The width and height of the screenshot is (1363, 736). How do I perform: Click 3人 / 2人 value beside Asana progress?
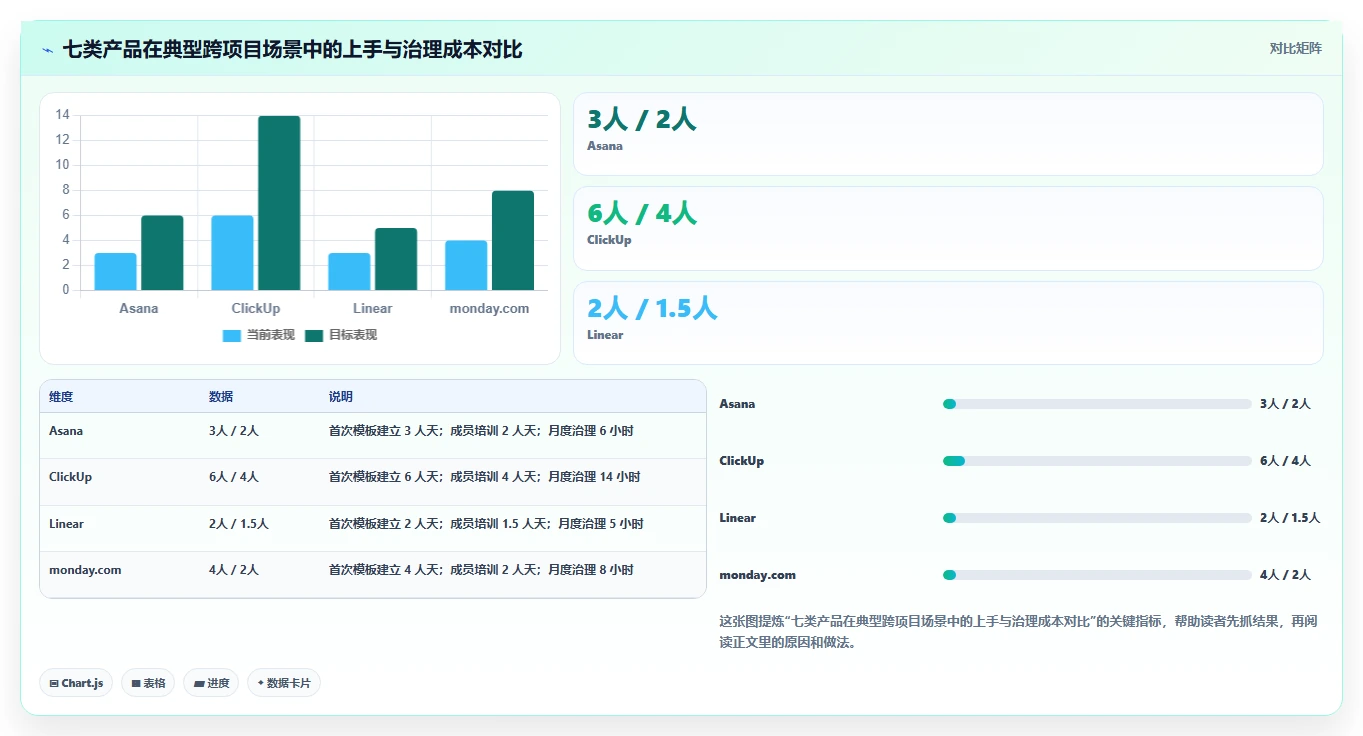(x=1285, y=404)
